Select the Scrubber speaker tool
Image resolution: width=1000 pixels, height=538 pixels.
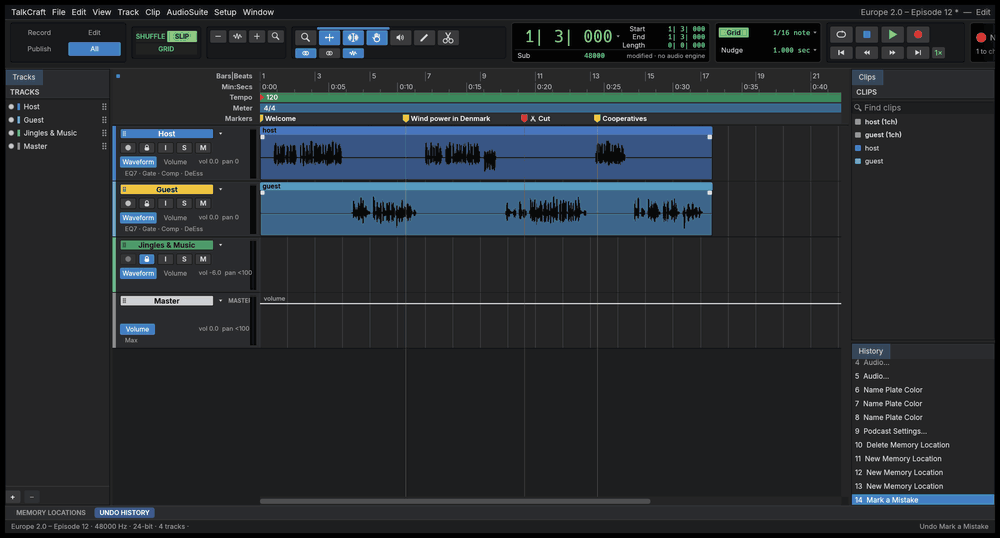coord(401,38)
